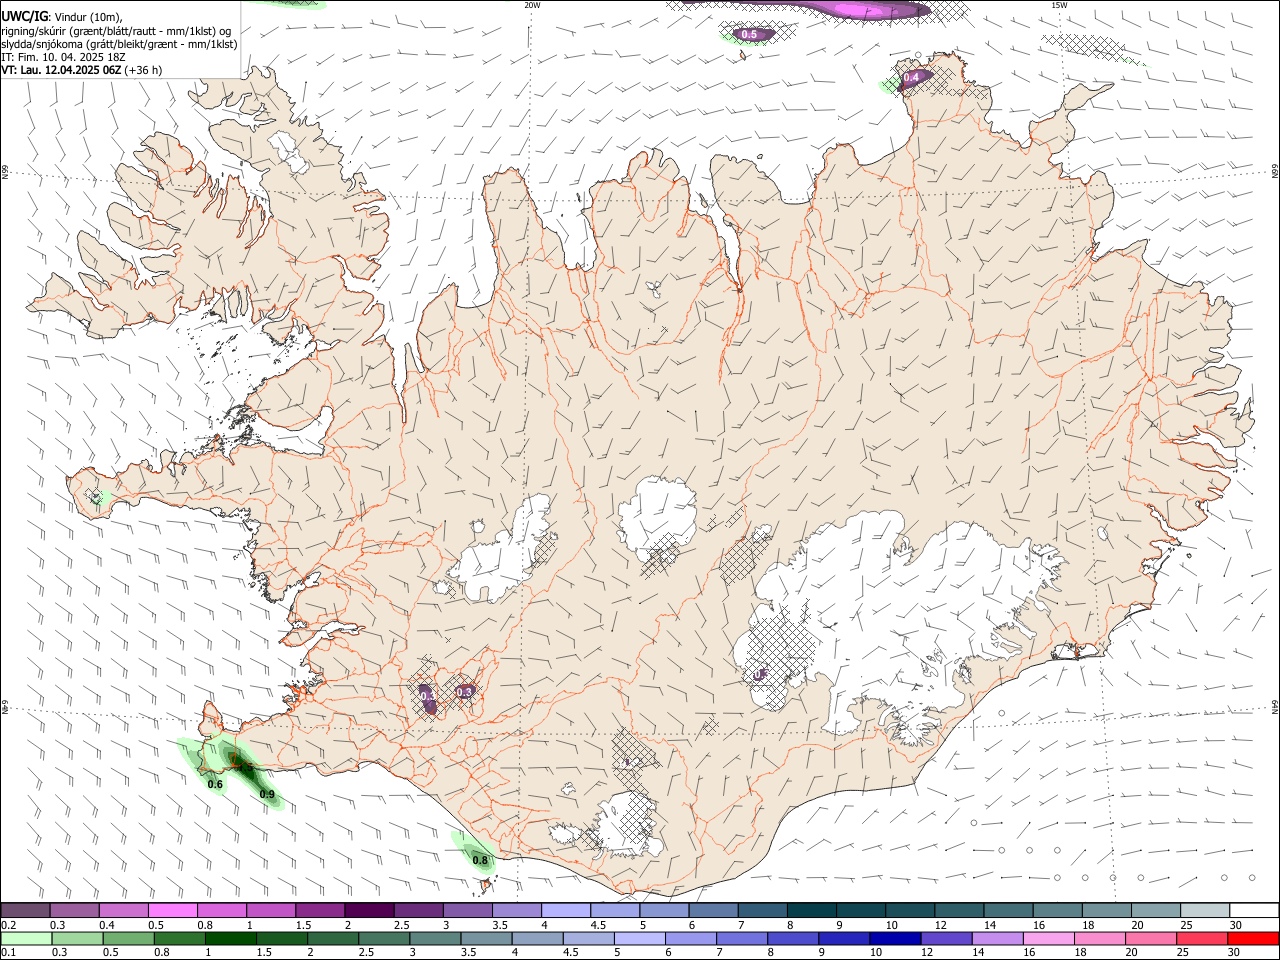Select upper scale slate-blue swatch 6 to 7

click(713, 910)
